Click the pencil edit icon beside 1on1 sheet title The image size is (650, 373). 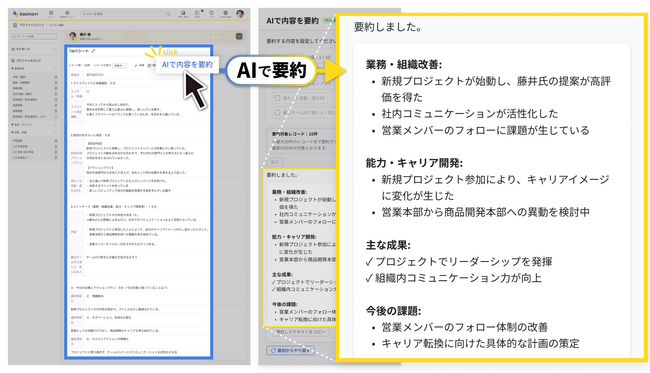[x=93, y=51]
